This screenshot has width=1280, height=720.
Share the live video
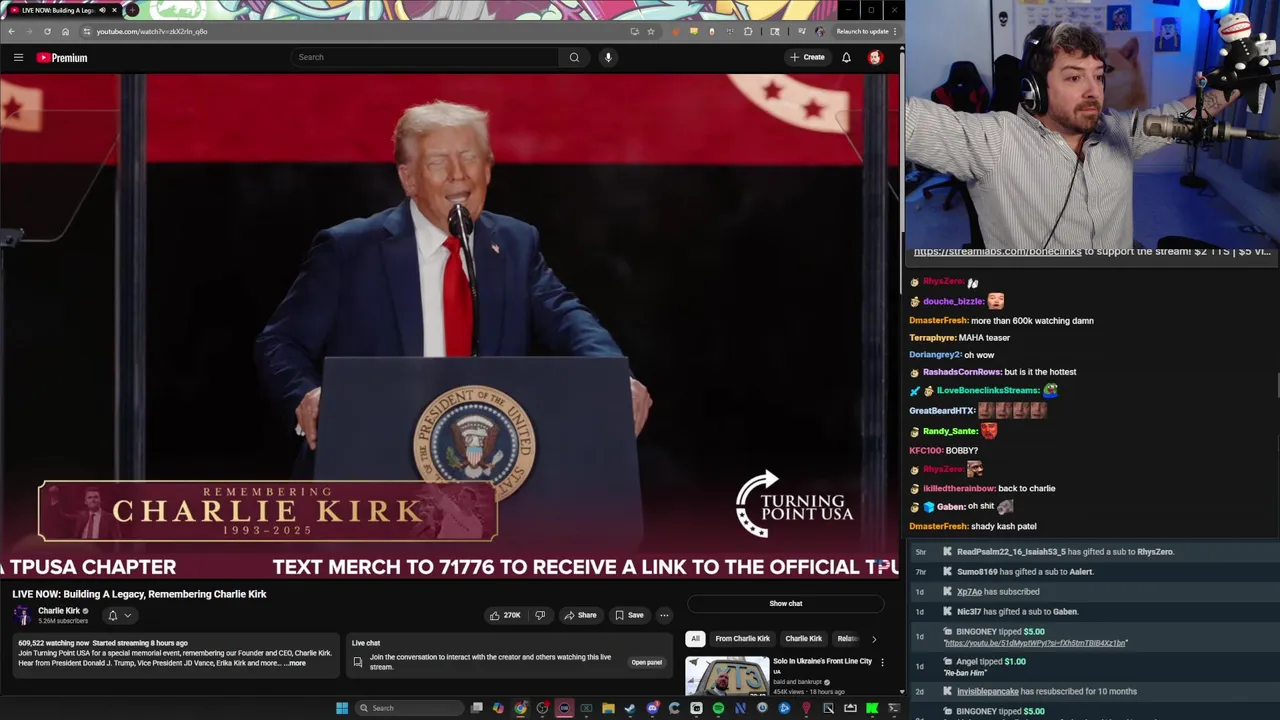tap(579, 615)
